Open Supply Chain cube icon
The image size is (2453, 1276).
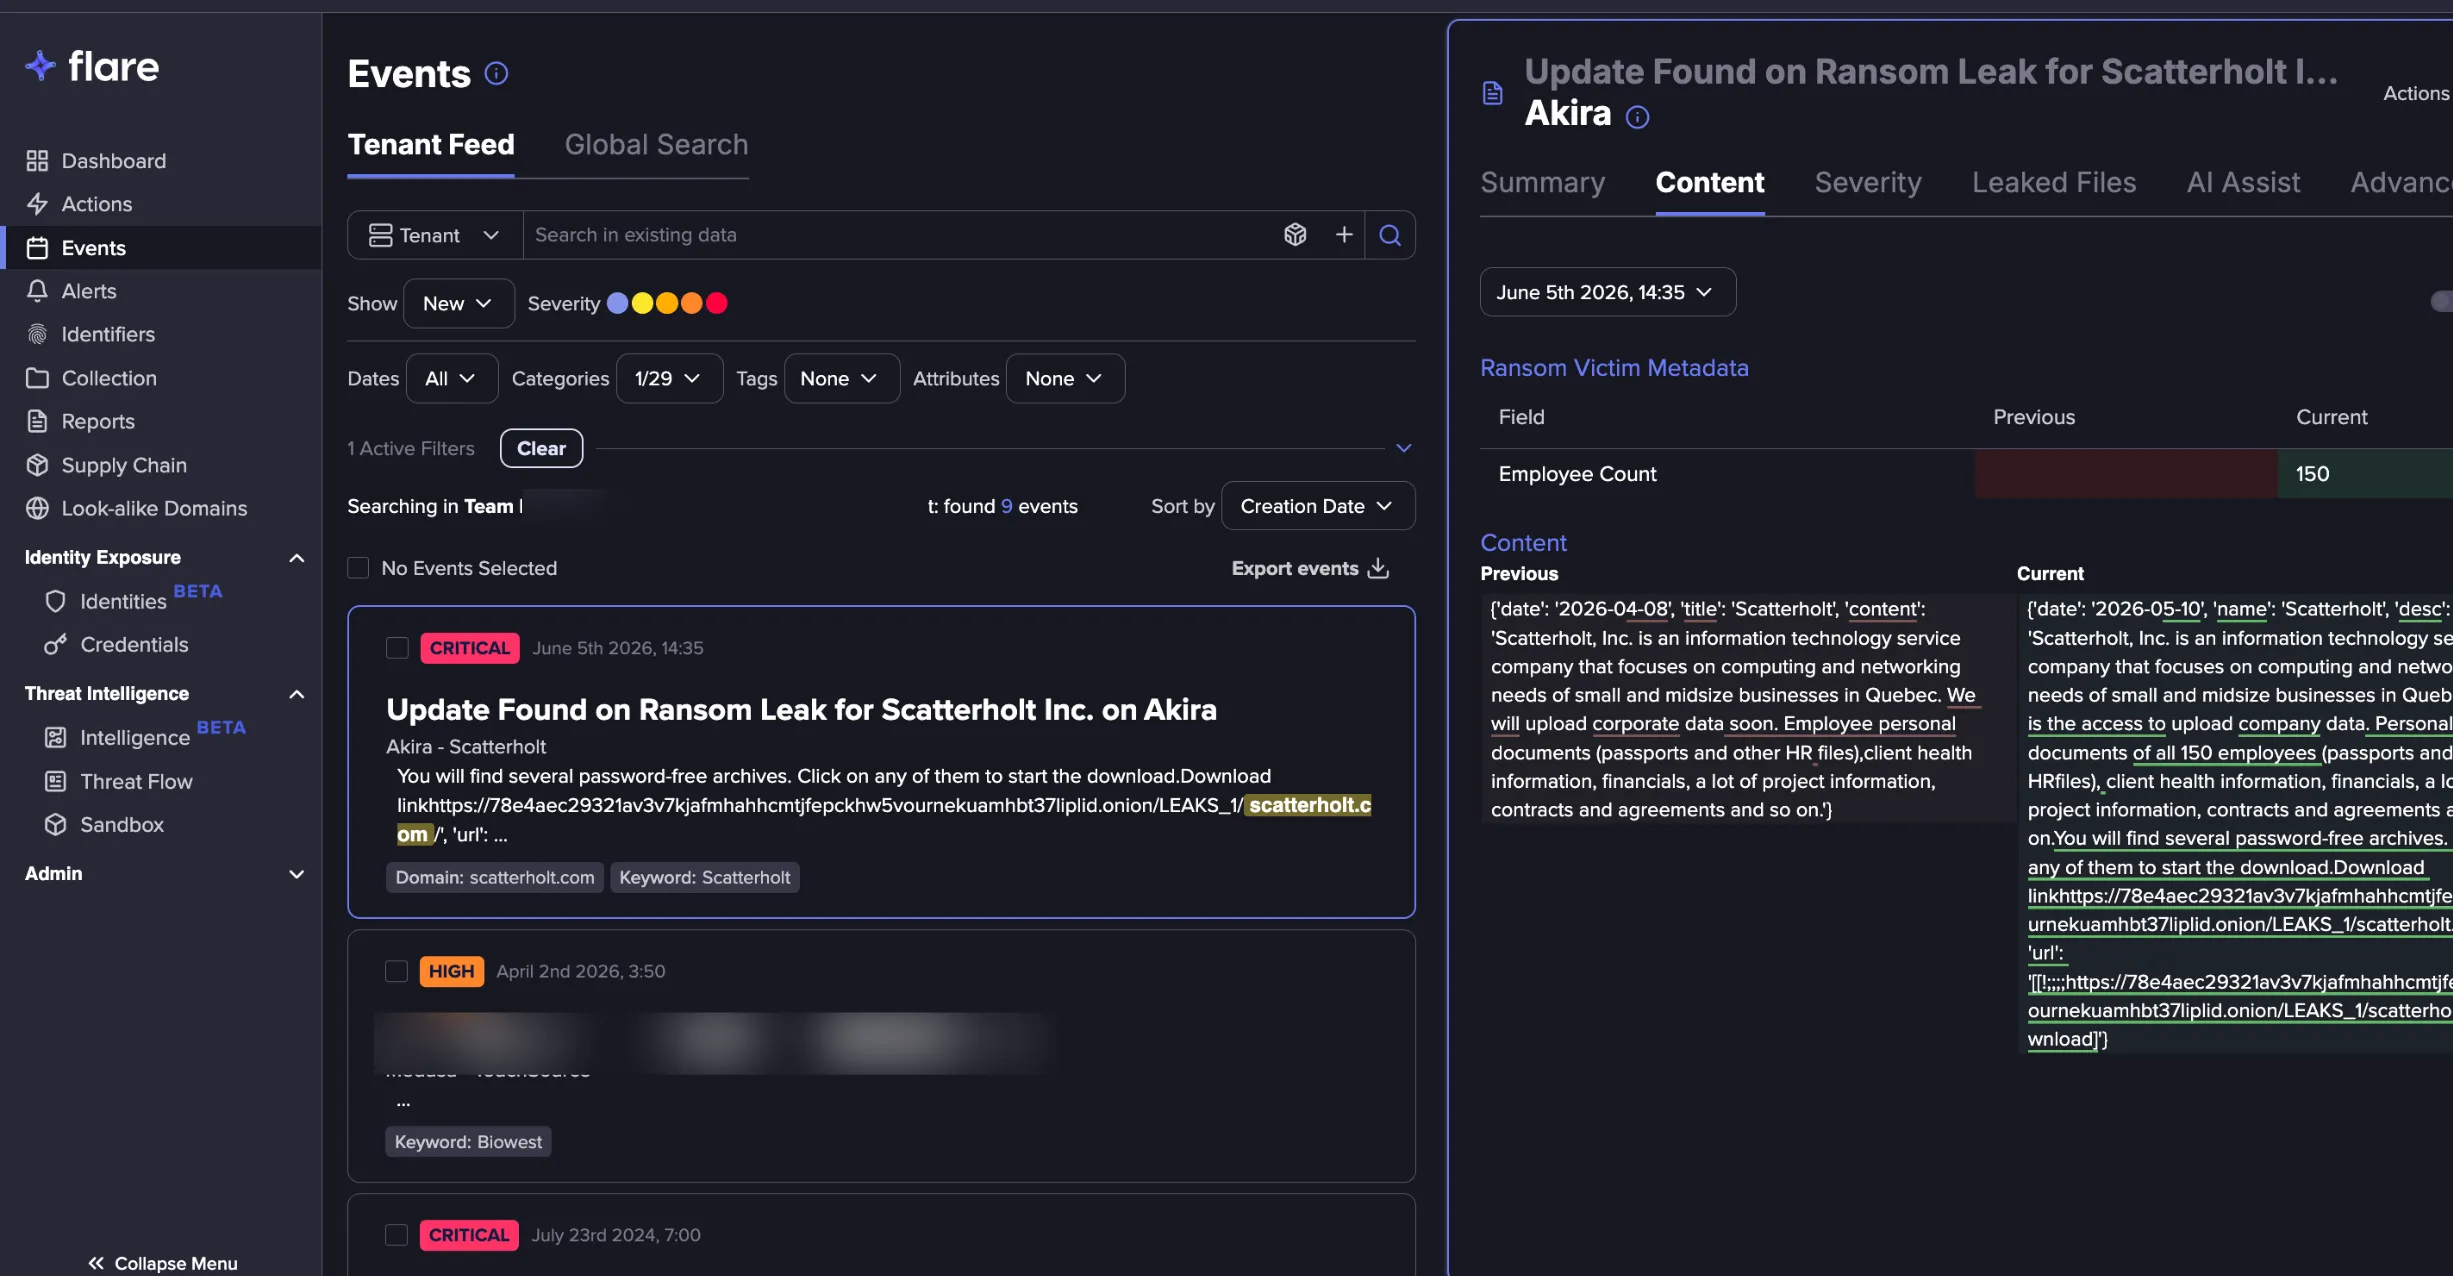[x=37, y=465]
